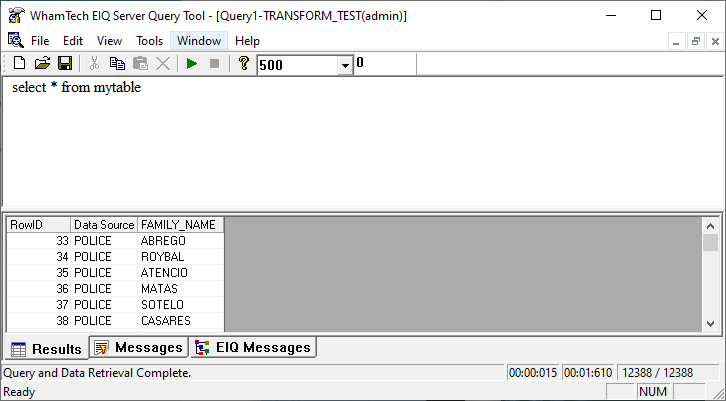Image resolution: width=726 pixels, height=401 pixels.
Task: Click POLICE cell in row 38
Action: point(104,320)
